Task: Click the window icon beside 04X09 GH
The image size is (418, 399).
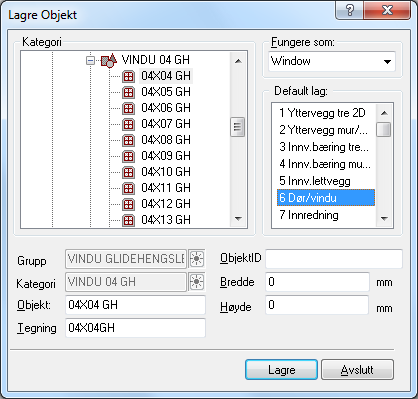Action: pyautogui.click(x=128, y=156)
